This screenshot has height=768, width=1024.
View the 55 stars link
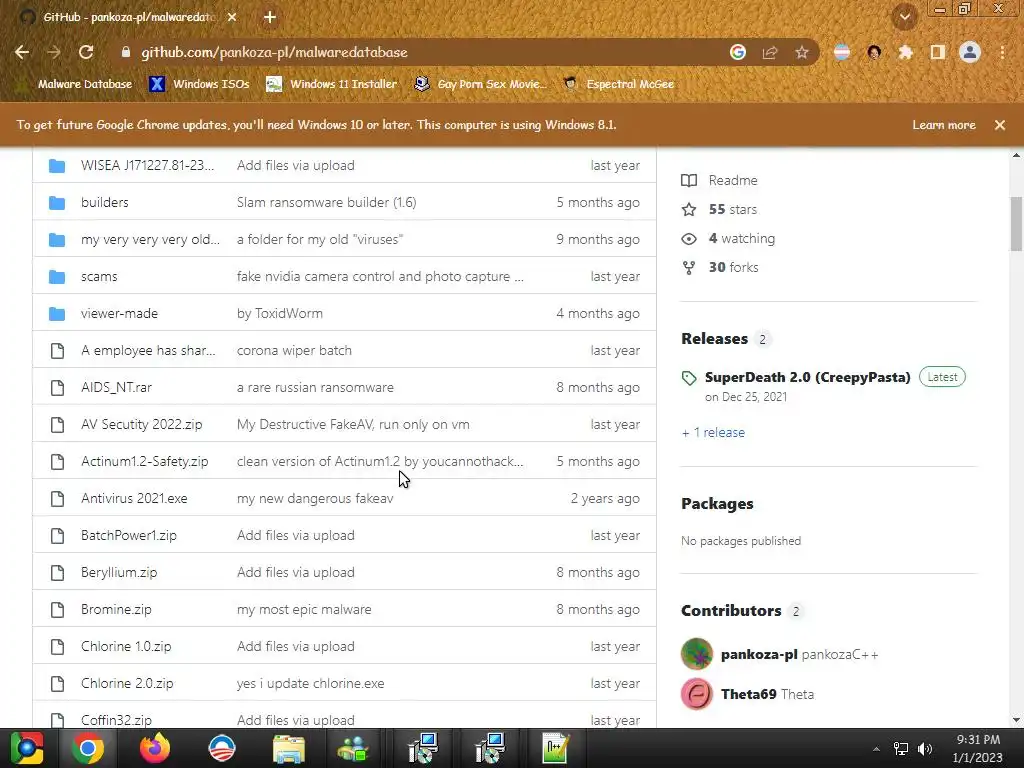pyautogui.click(x=719, y=210)
